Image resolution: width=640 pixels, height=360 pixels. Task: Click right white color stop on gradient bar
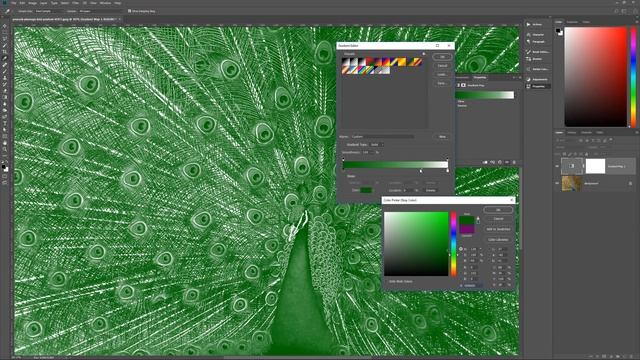coord(447,170)
